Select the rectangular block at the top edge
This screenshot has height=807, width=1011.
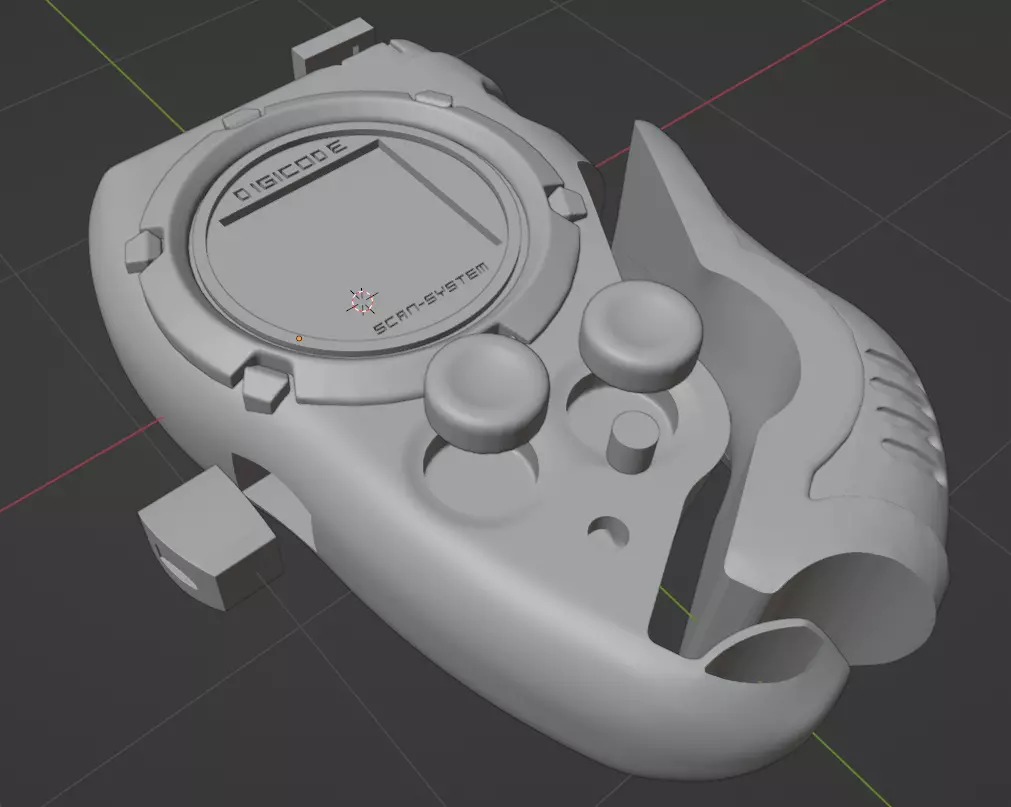point(332,48)
